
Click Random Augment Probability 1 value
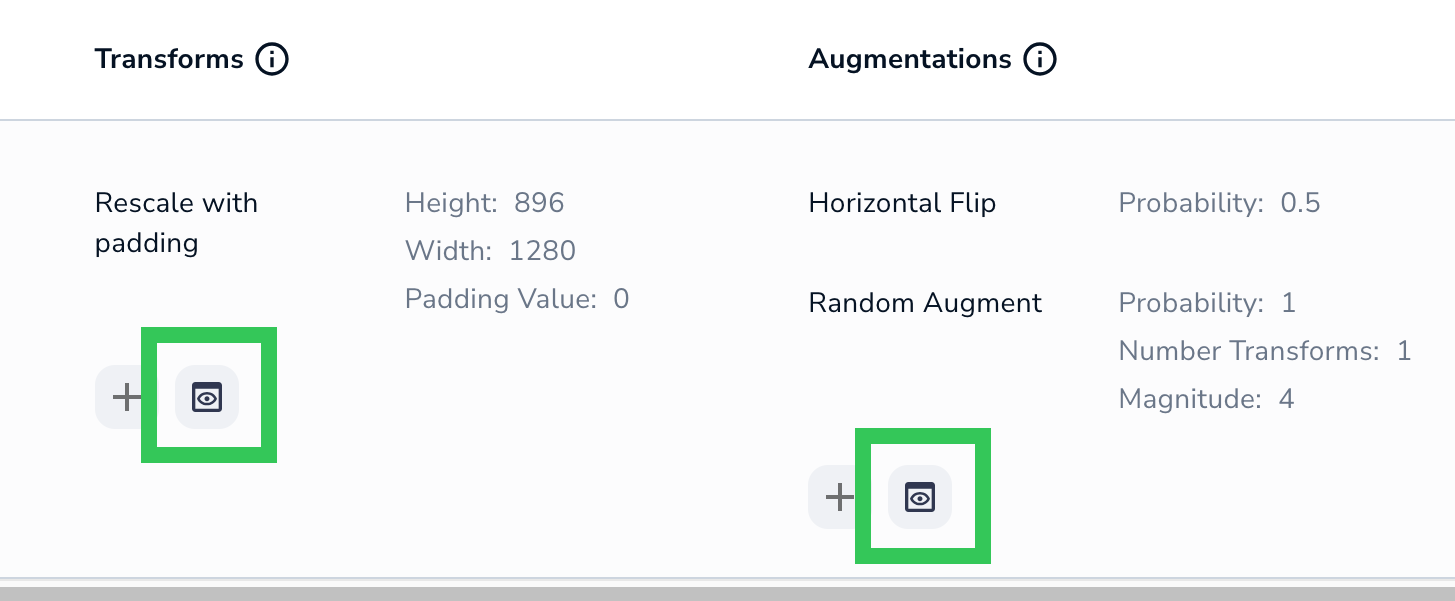[1288, 303]
